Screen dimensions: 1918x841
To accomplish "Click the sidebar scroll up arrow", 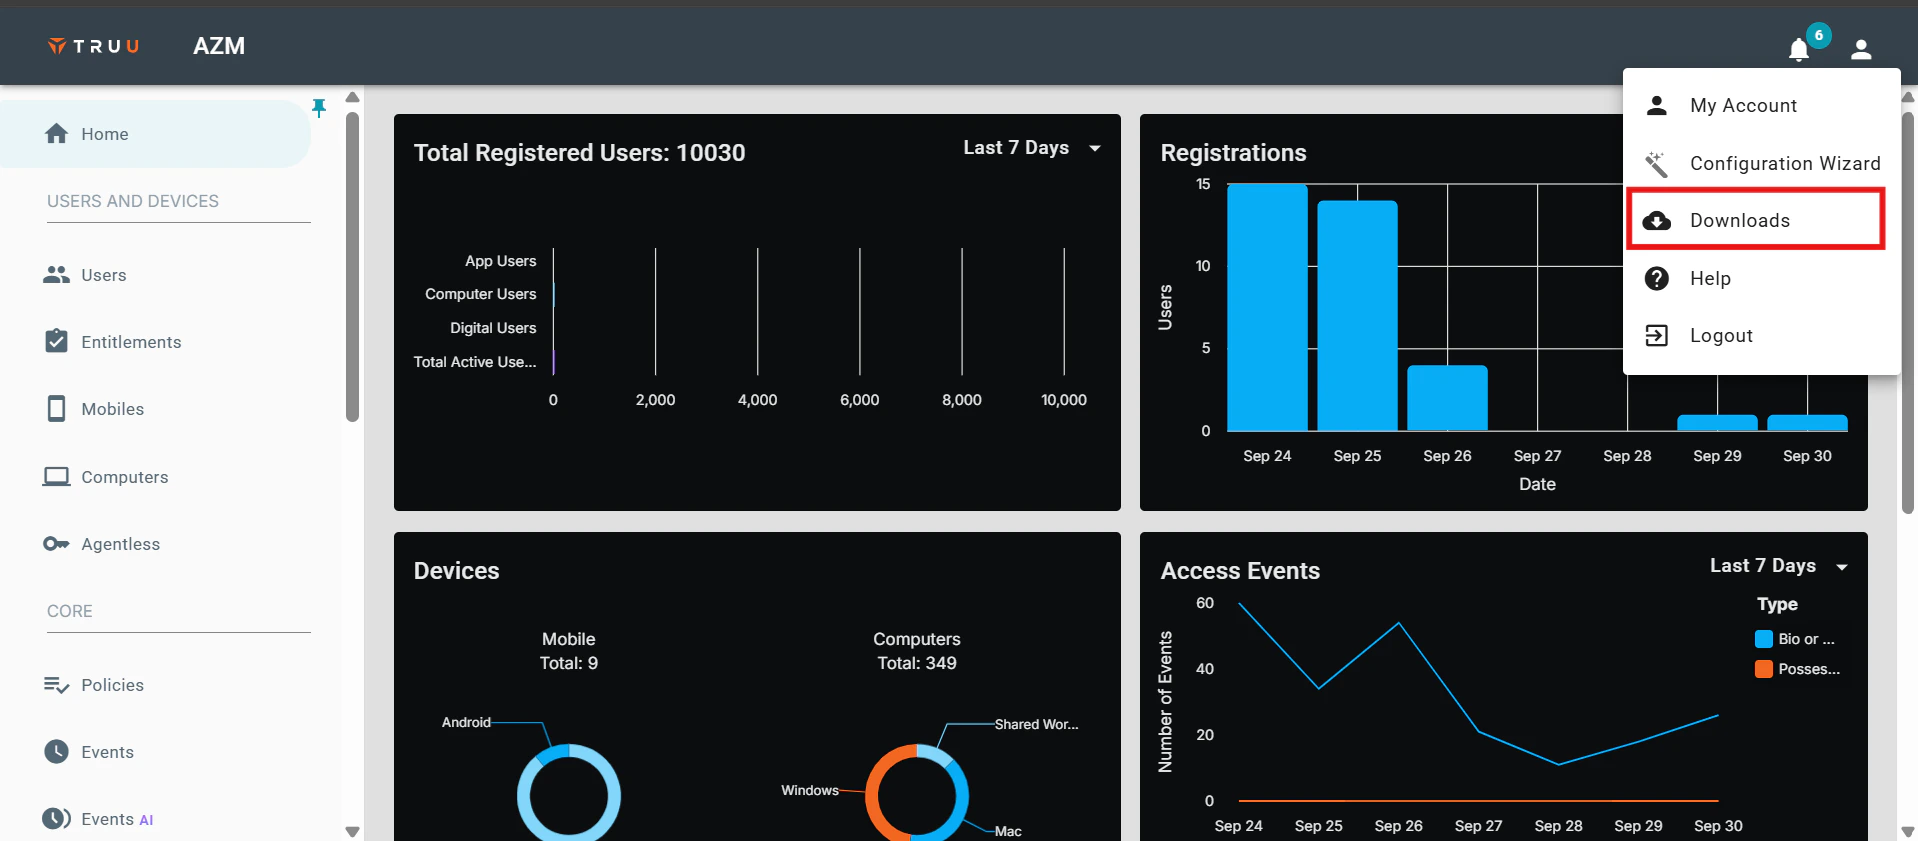I will click(x=352, y=97).
